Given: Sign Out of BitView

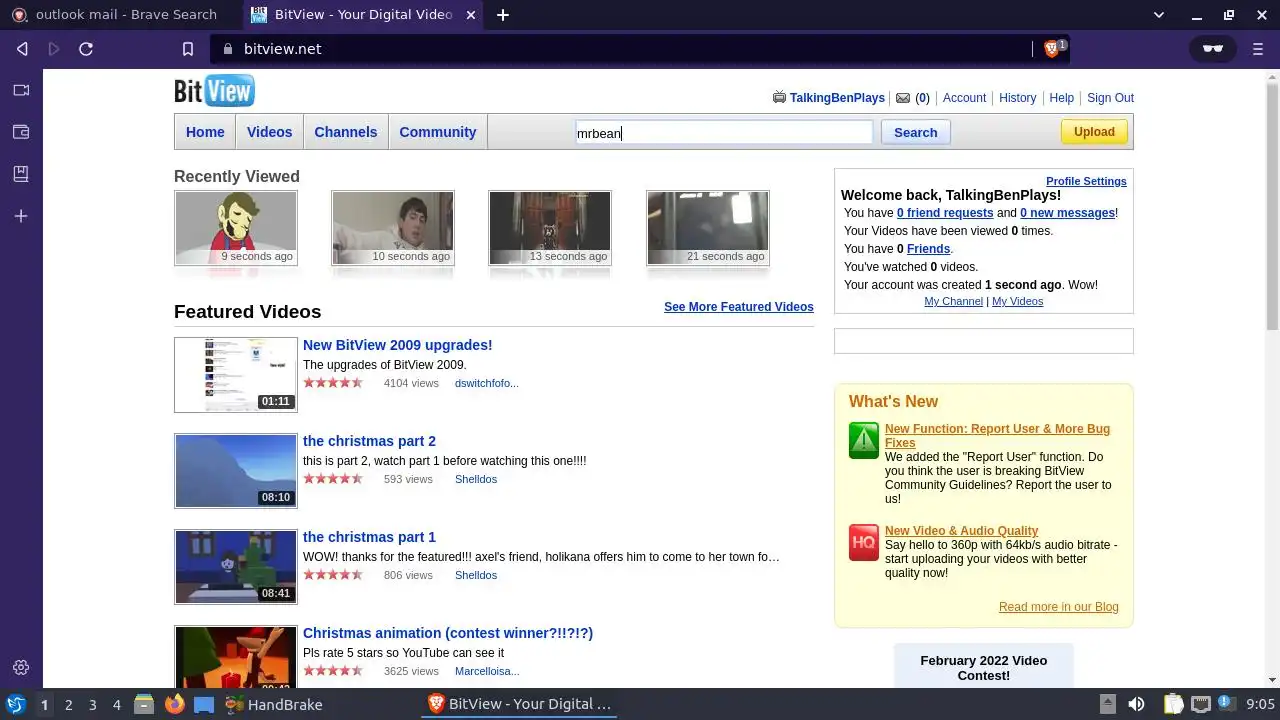Looking at the screenshot, I should point(1110,98).
